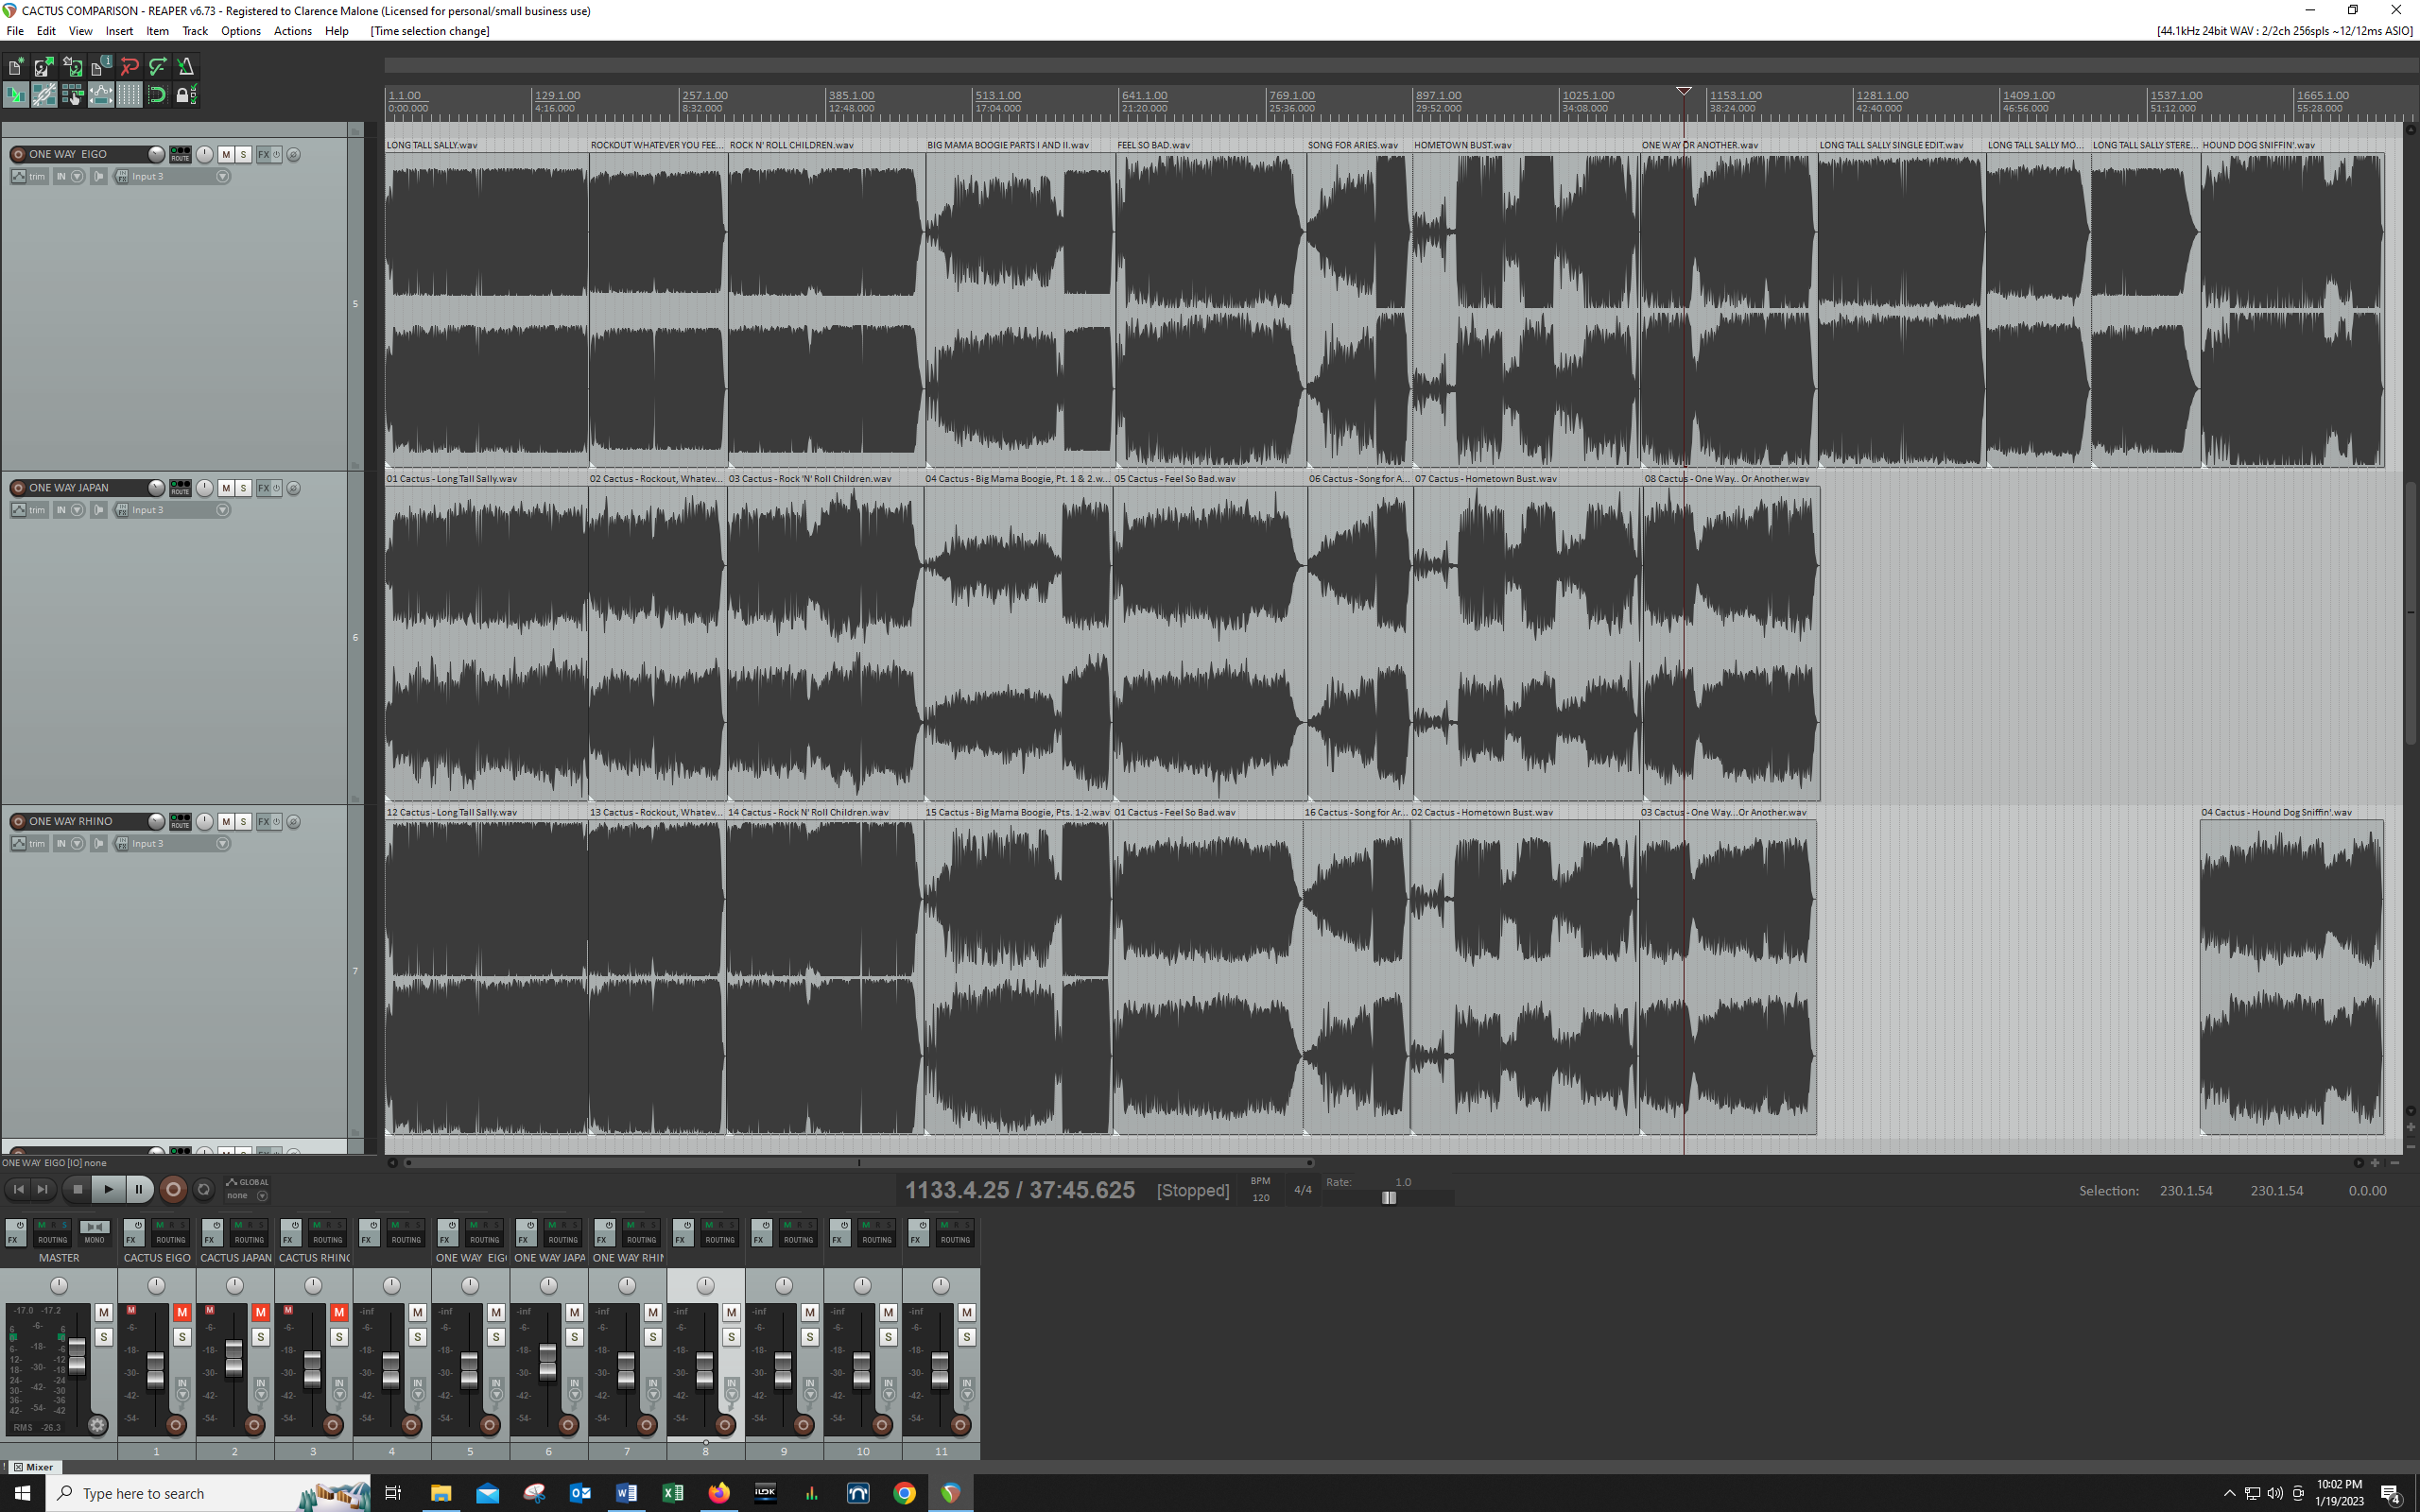Toggle the locking padlock icon

pos(184,95)
